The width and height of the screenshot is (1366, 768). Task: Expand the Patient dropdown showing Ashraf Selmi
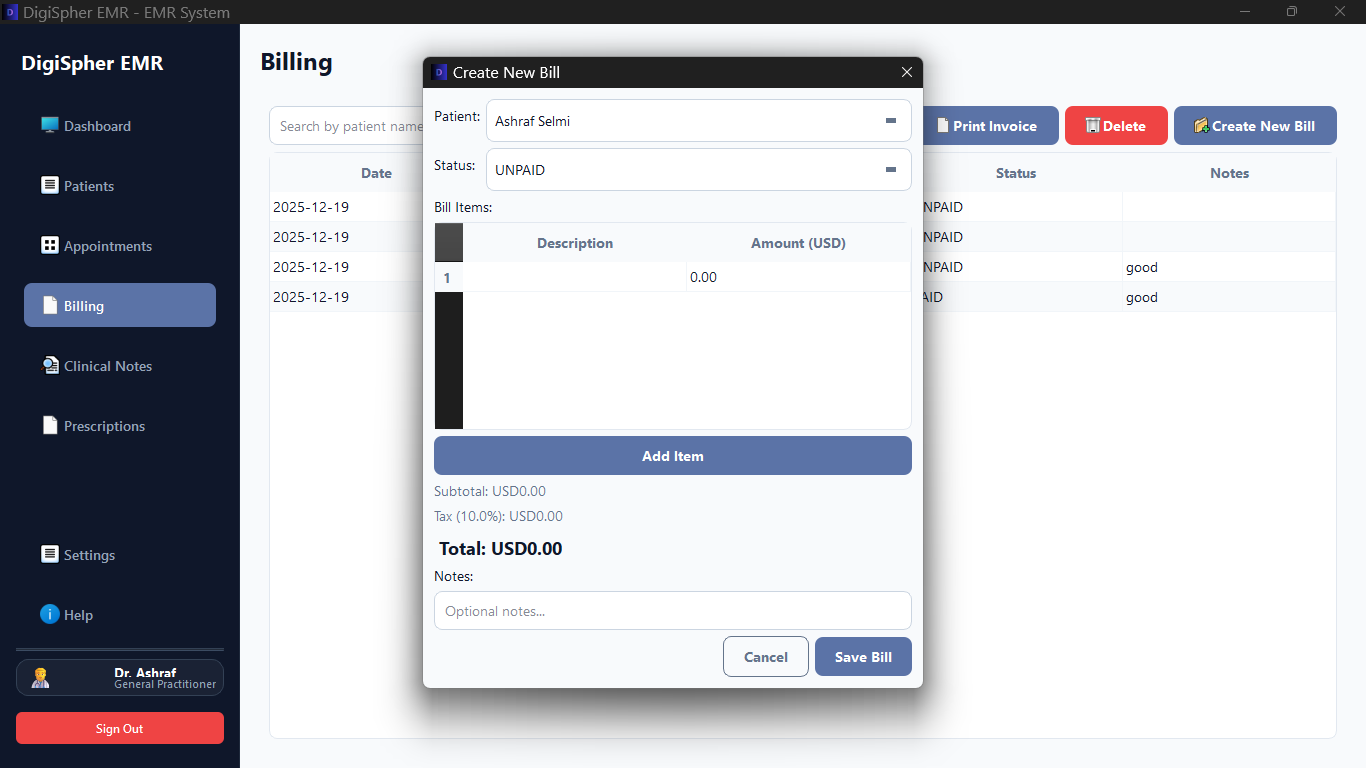click(x=889, y=120)
